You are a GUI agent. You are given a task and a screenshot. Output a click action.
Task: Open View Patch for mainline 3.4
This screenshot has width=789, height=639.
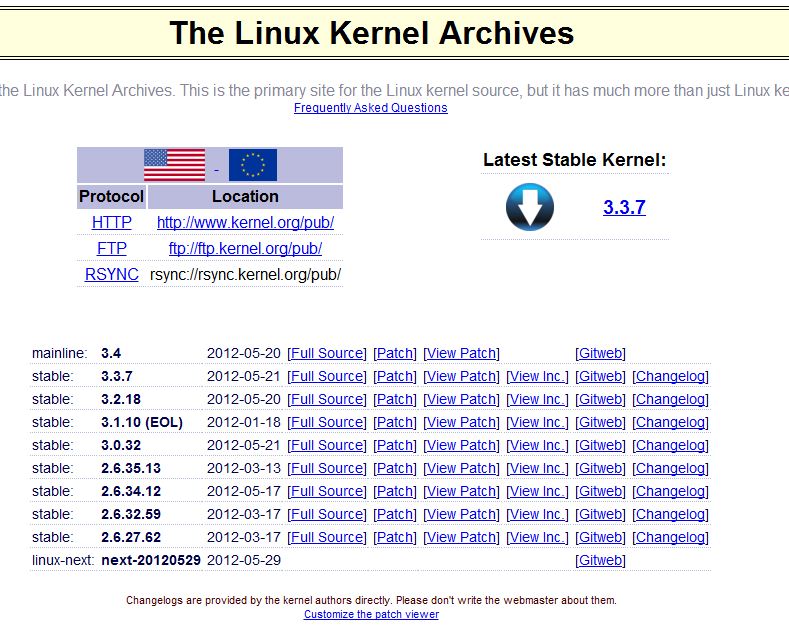(x=461, y=353)
